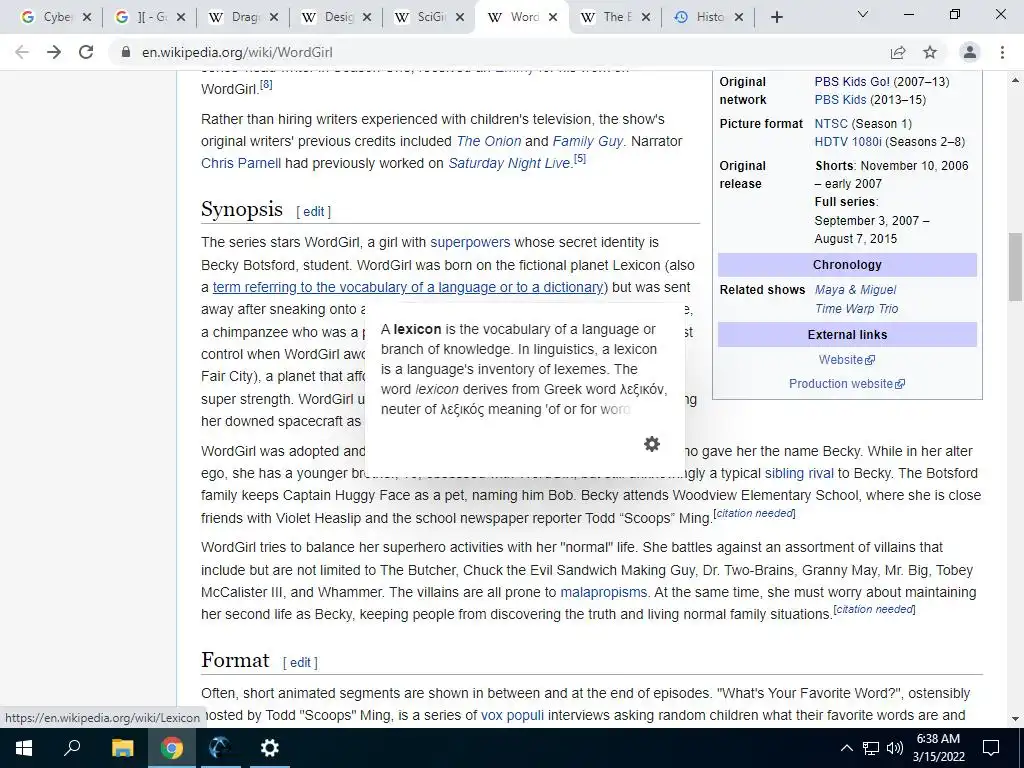Open the Time Warp Trio link
1024x768 pixels.
[x=857, y=309]
